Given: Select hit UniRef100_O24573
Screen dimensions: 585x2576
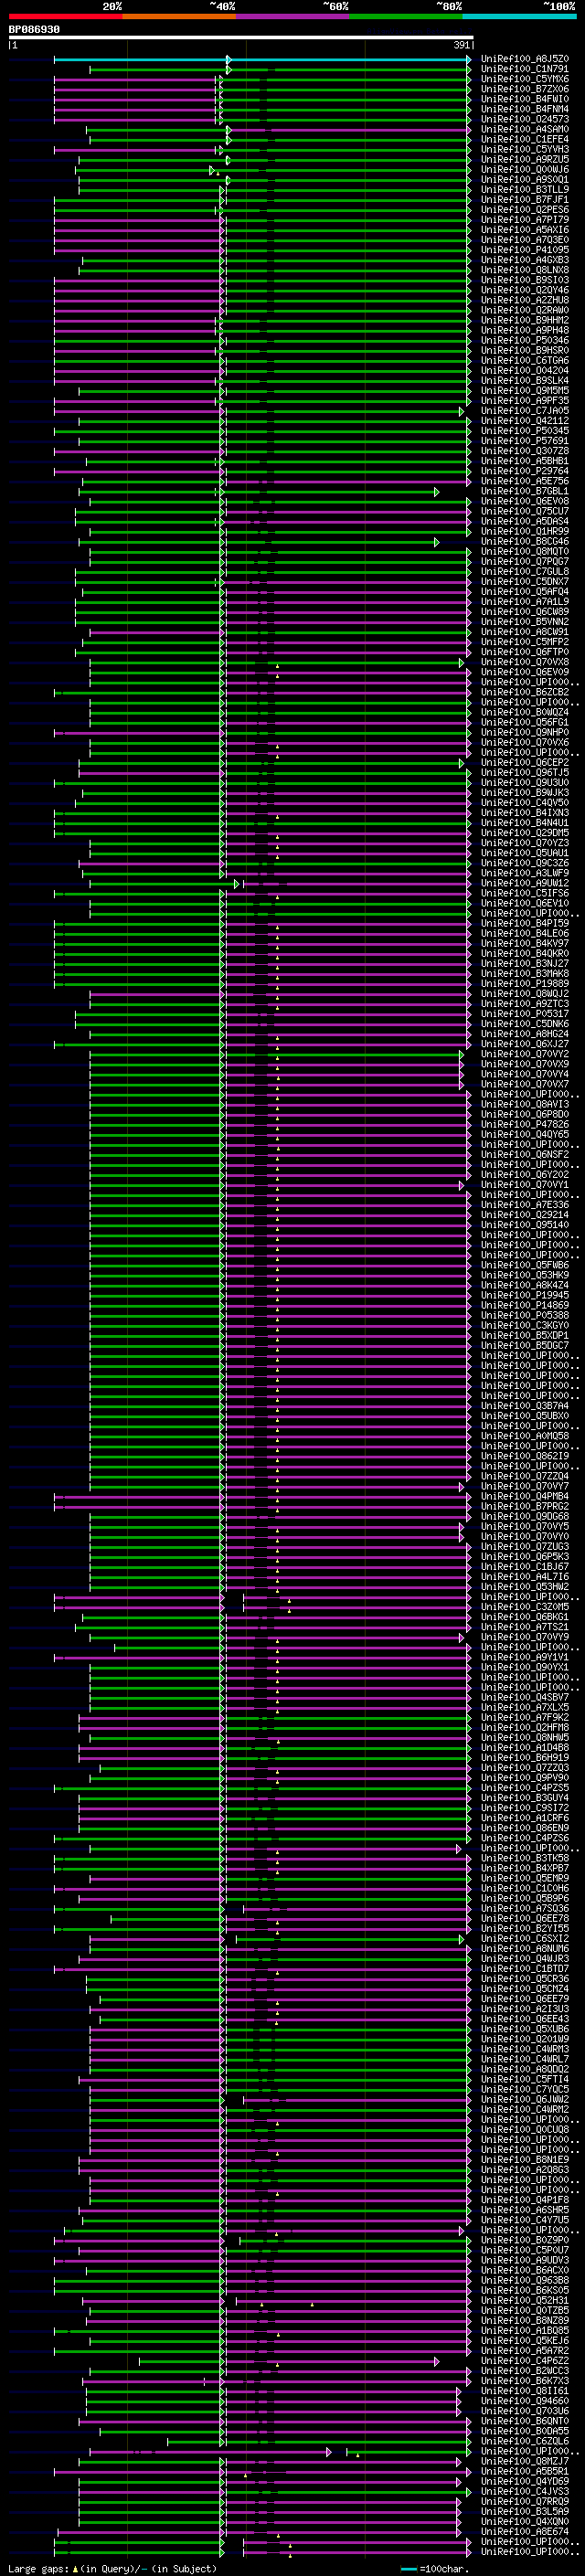Looking at the screenshot, I should [525, 119].
